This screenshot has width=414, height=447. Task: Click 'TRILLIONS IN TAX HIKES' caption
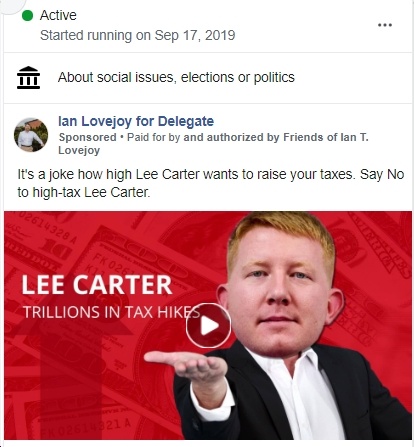111,312
